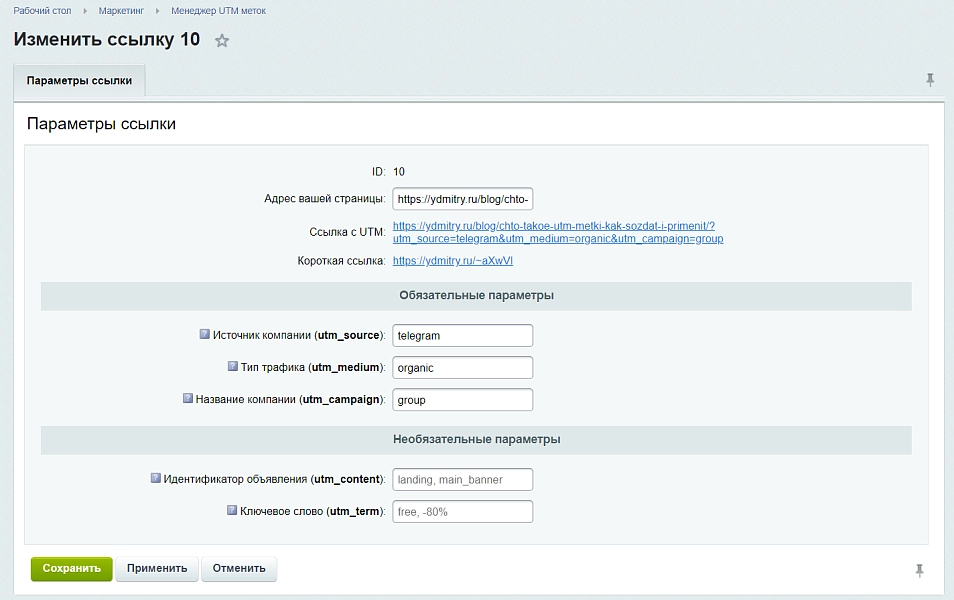Switch to Параметры ссылки tab
Image resolution: width=954 pixels, height=600 pixels.
click(79, 80)
